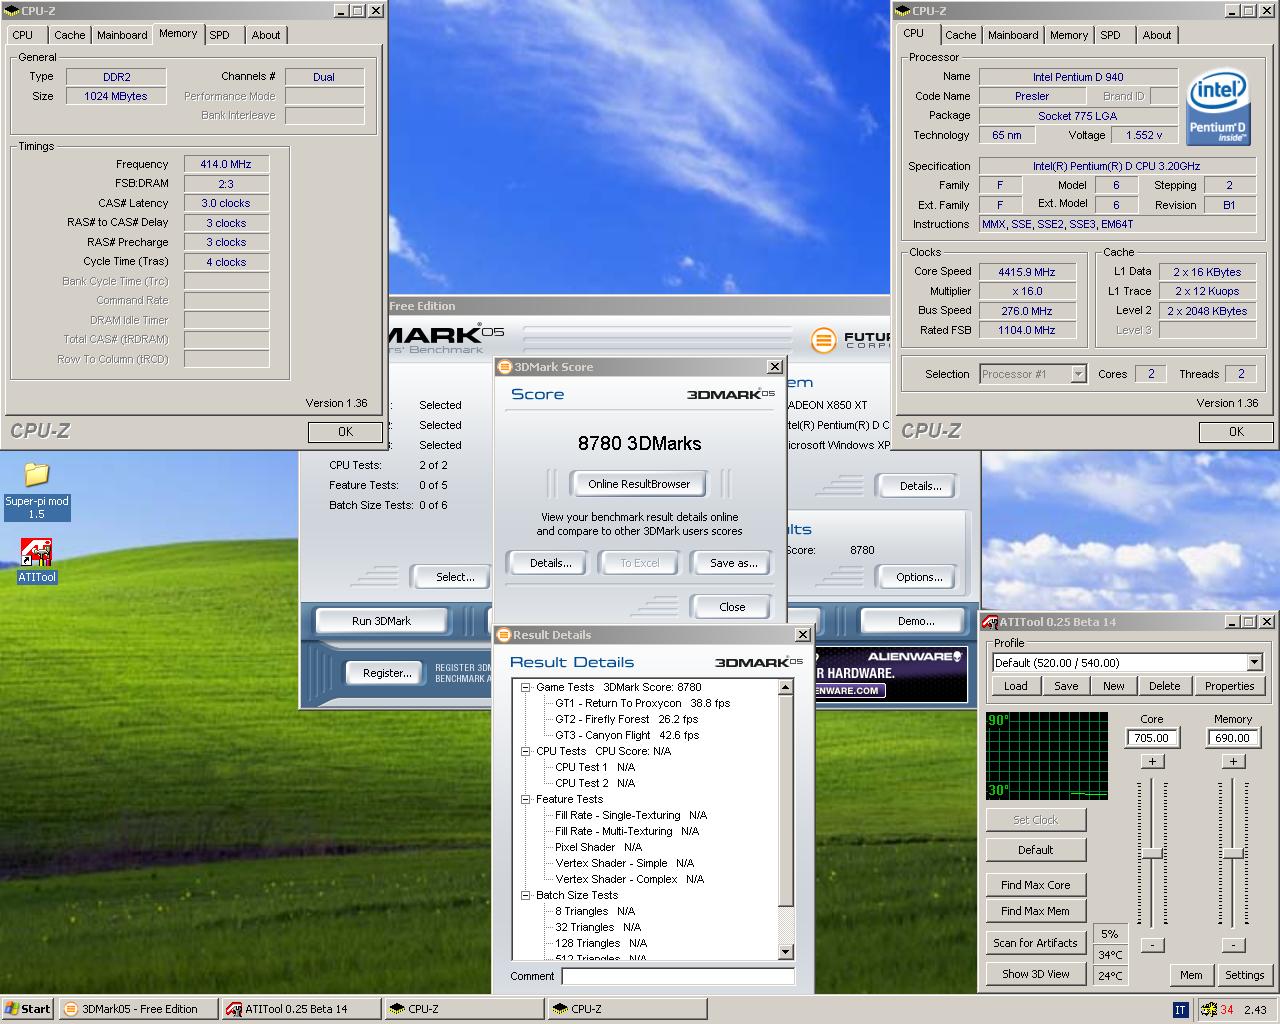1280x1024 pixels.
Task: Click the Core clock value field 705.00
Action: 1151,738
